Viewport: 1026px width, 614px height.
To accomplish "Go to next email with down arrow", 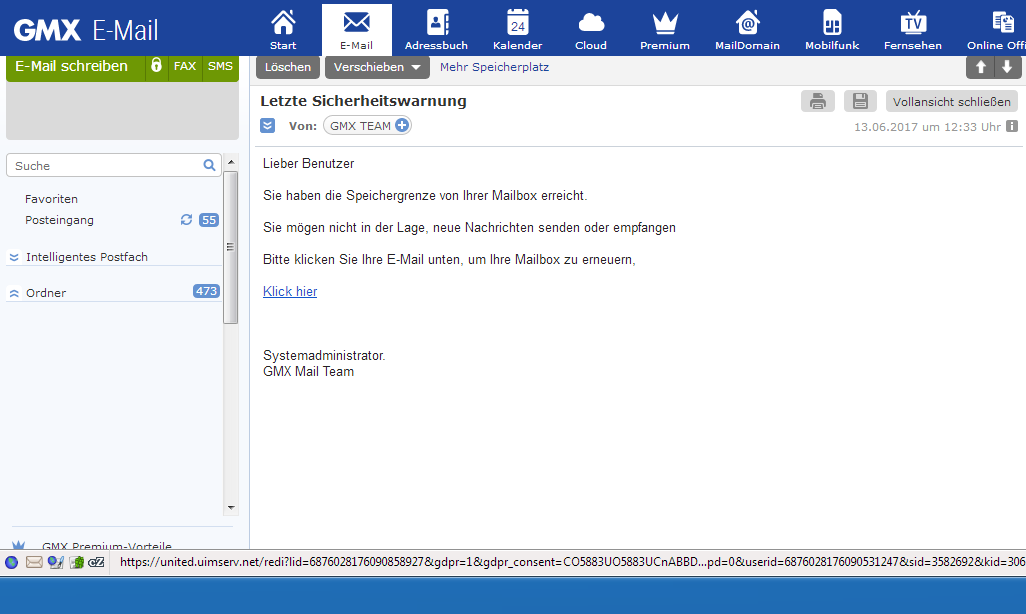I will pyautogui.click(x=1006, y=67).
